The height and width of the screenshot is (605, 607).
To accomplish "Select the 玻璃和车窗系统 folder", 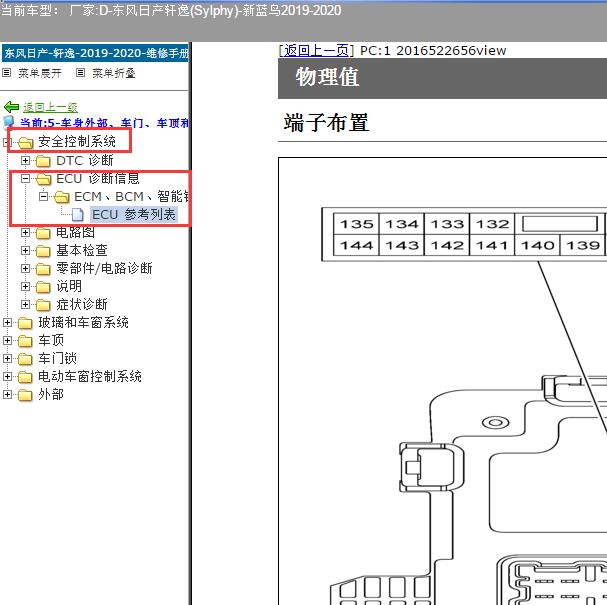I will pos(83,322).
